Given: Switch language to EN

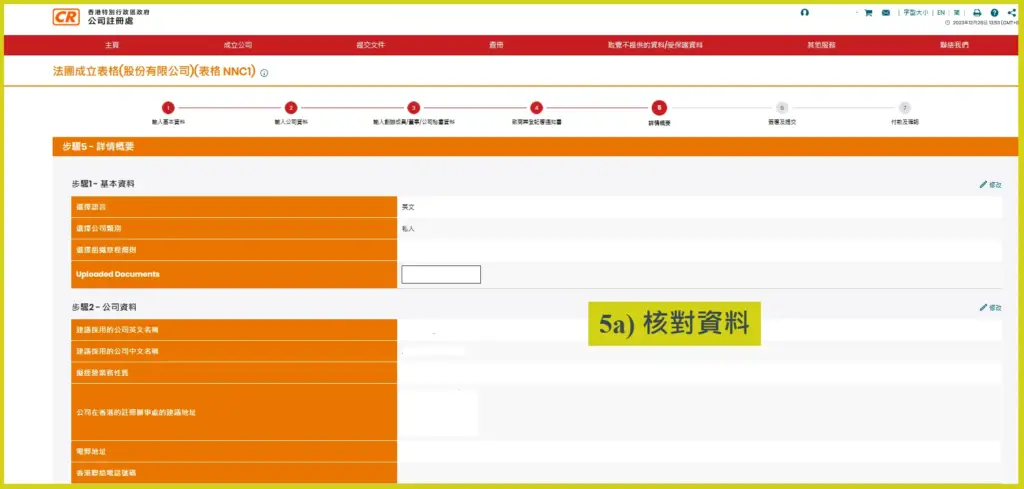Looking at the screenshot, I should point(941,13).
